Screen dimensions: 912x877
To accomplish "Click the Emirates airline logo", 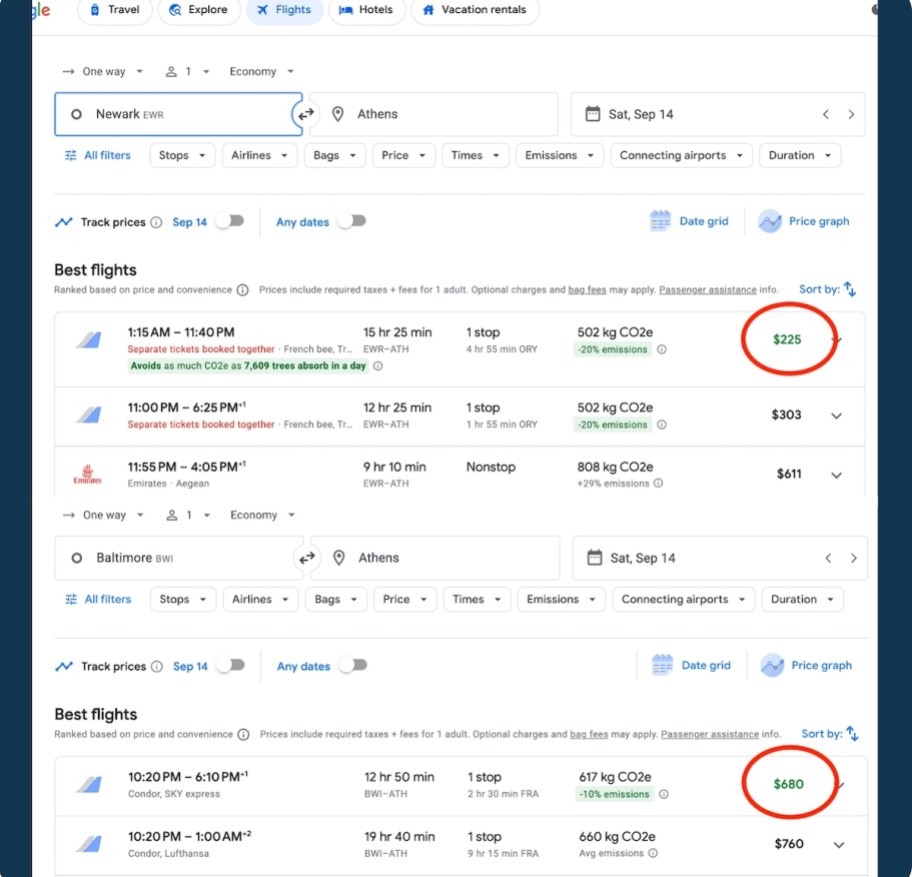I will point(87,474).
